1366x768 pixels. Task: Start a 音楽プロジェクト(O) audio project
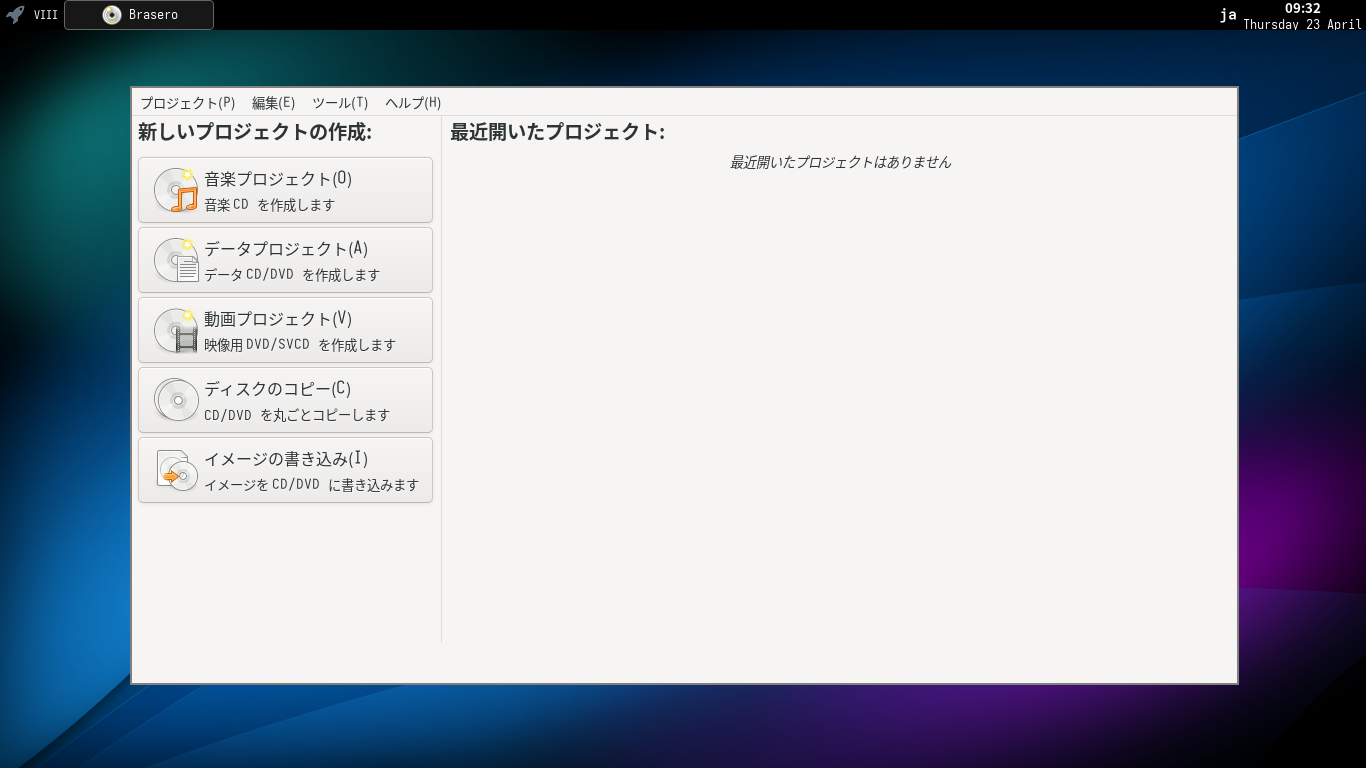point(285,190)
